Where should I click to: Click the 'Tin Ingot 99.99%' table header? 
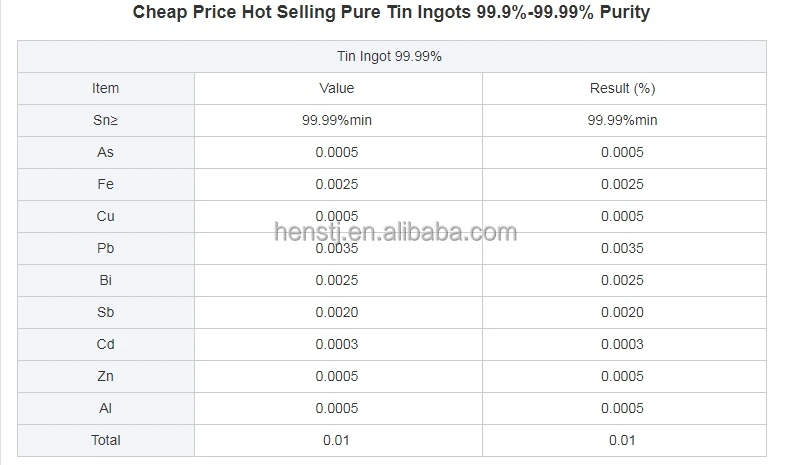pos(391,56)
